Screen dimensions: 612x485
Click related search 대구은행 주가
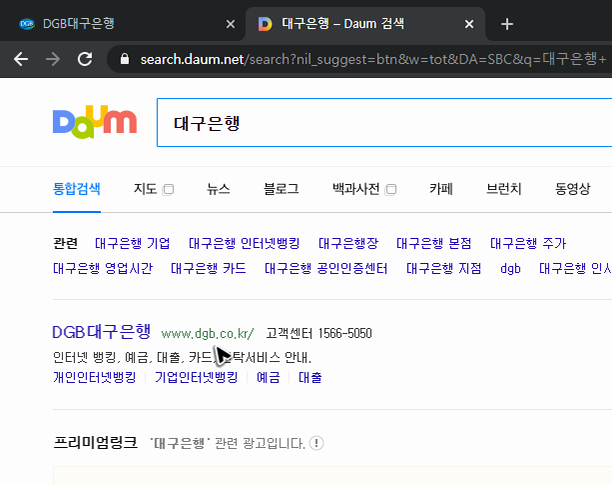pos(528,243)
